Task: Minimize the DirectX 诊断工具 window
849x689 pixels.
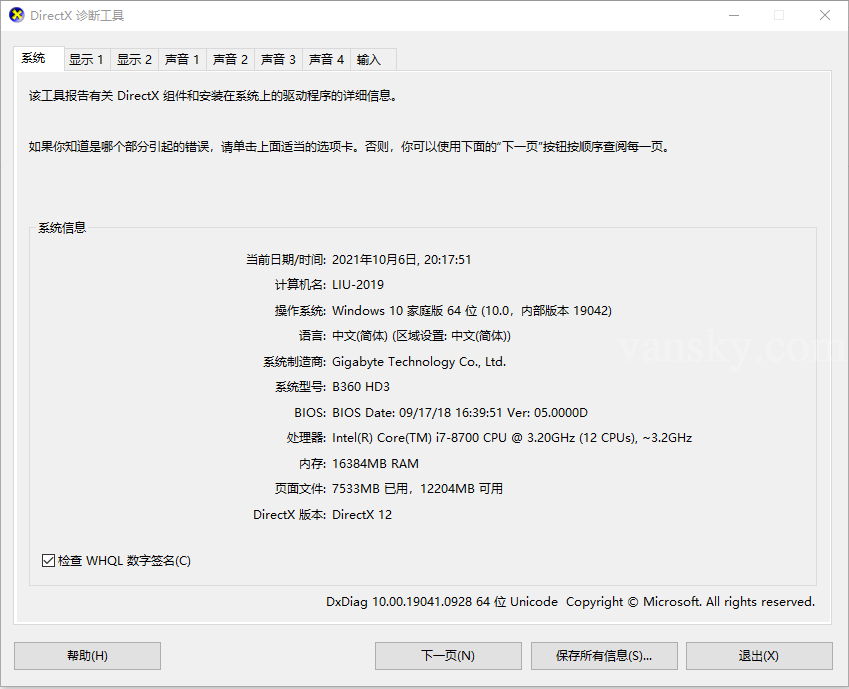Action: pyautogui.click(x=733, y=16)
